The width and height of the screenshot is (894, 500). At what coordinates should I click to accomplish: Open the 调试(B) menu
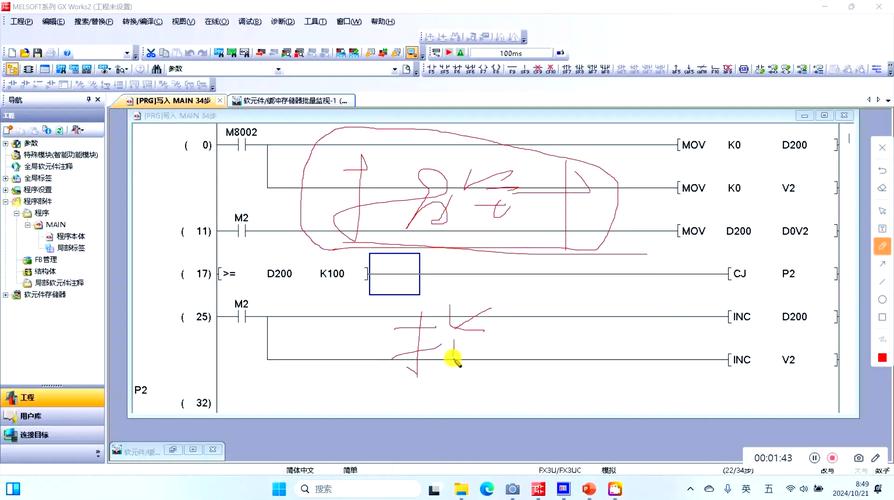click(x=250, y=21)
